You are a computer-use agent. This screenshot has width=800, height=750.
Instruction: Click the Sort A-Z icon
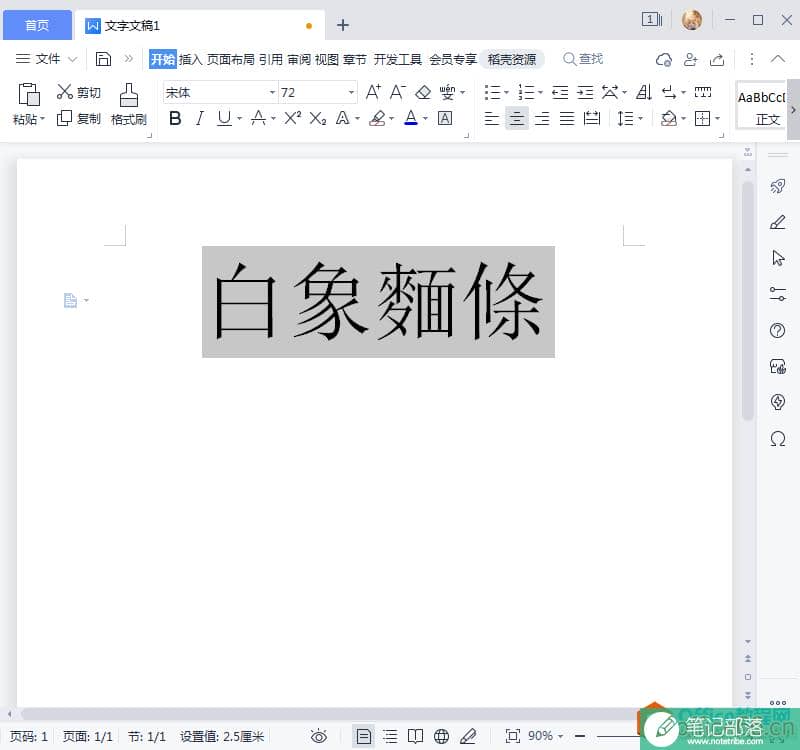tap(644, 92)
